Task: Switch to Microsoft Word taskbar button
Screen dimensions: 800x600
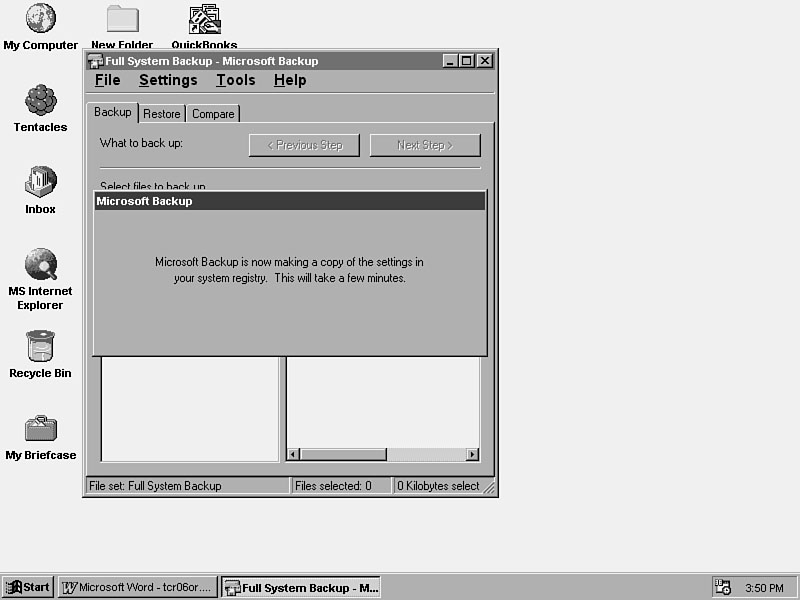Action: [x=137, y=587]
